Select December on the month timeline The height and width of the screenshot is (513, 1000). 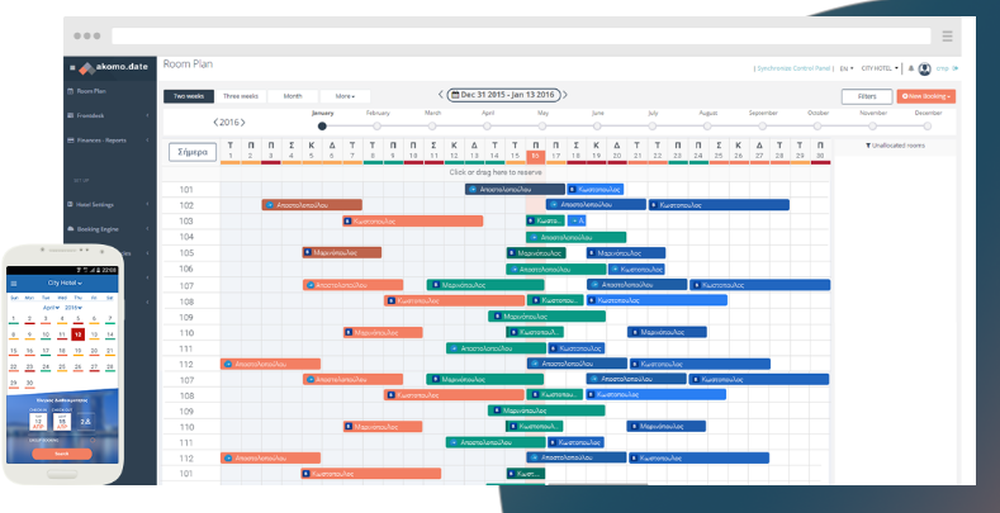(x=927, y=126)
